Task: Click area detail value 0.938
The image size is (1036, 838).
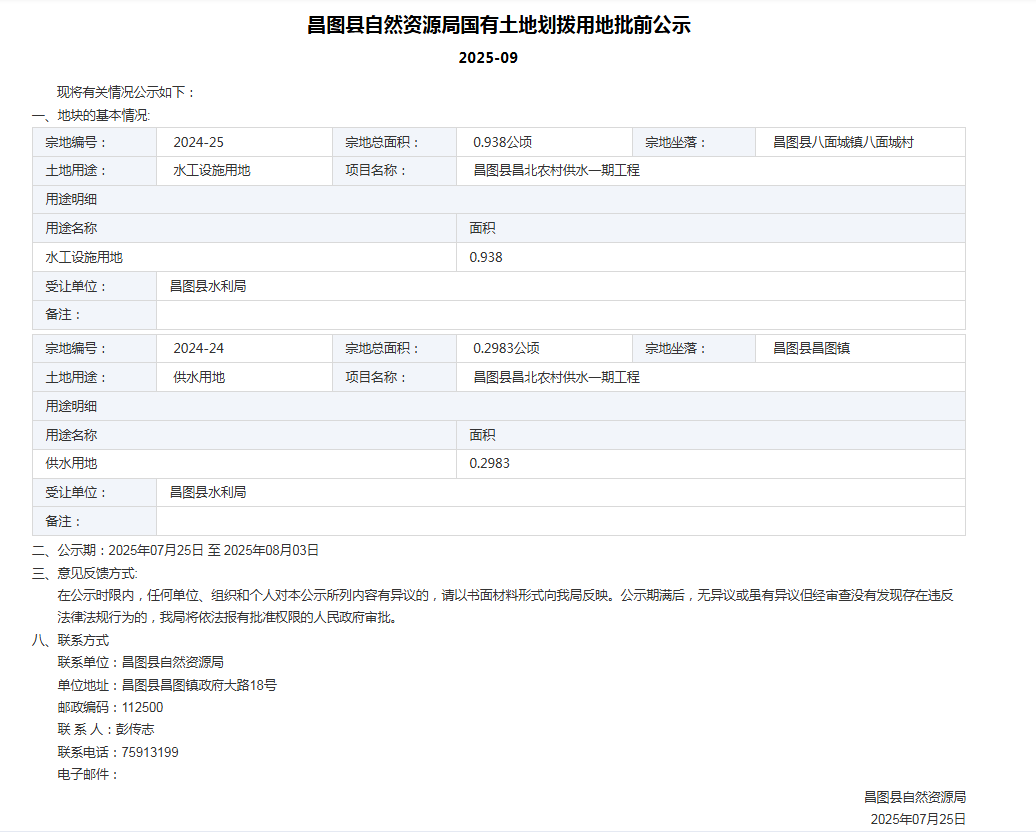Action: [x=486, y=257]
